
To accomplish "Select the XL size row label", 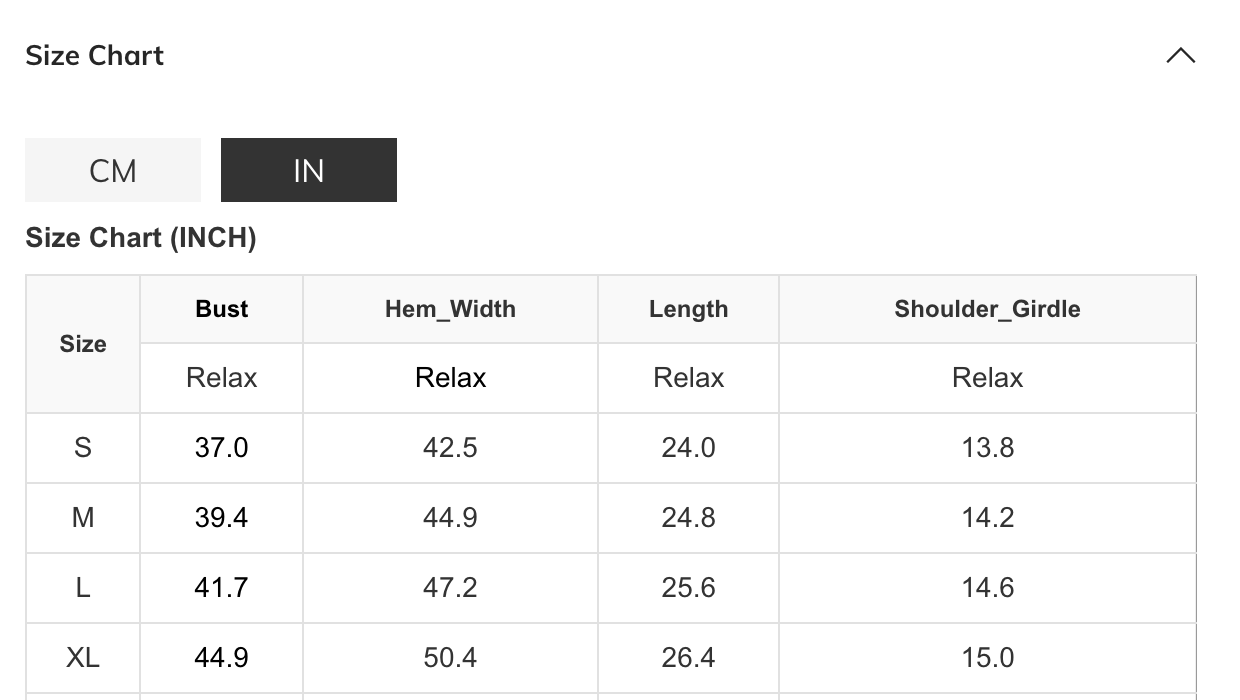I will pos(83,658).
